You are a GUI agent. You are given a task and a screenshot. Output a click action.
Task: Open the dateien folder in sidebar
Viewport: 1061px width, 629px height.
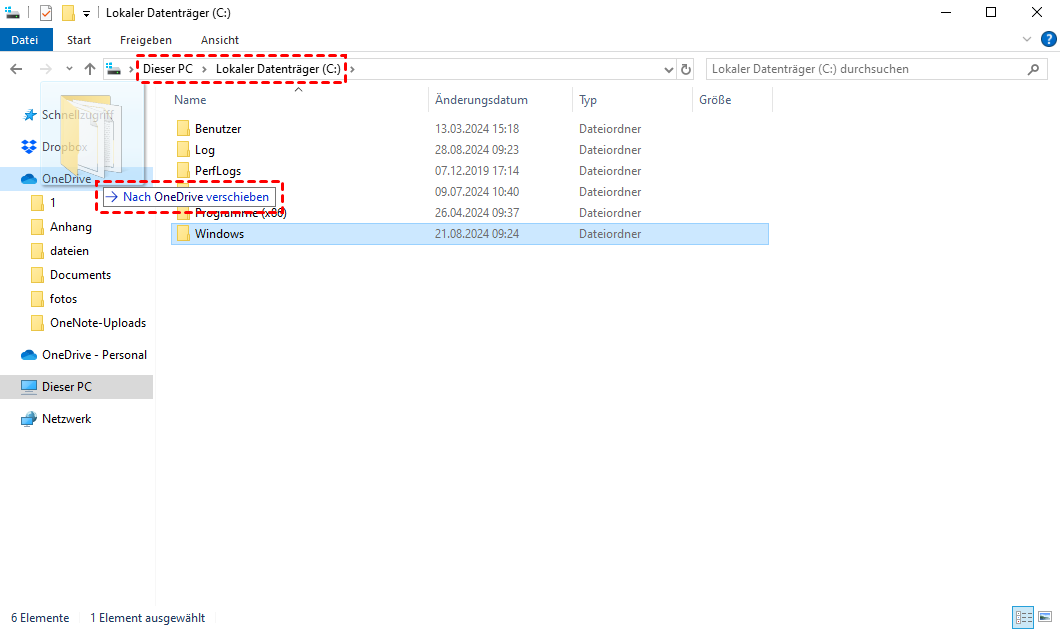point(69,251)
